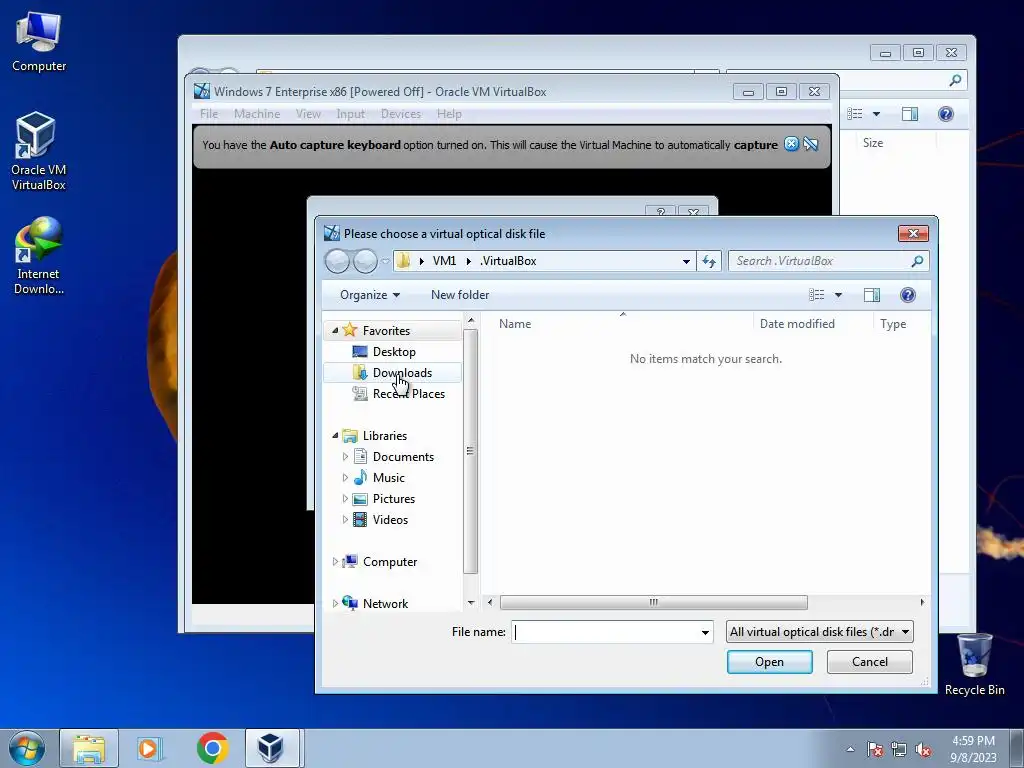The width and height of the screenshot is (1024, 768).
Task: Open the Recycle Bin on desktop
Action: (x=974, y=664)
